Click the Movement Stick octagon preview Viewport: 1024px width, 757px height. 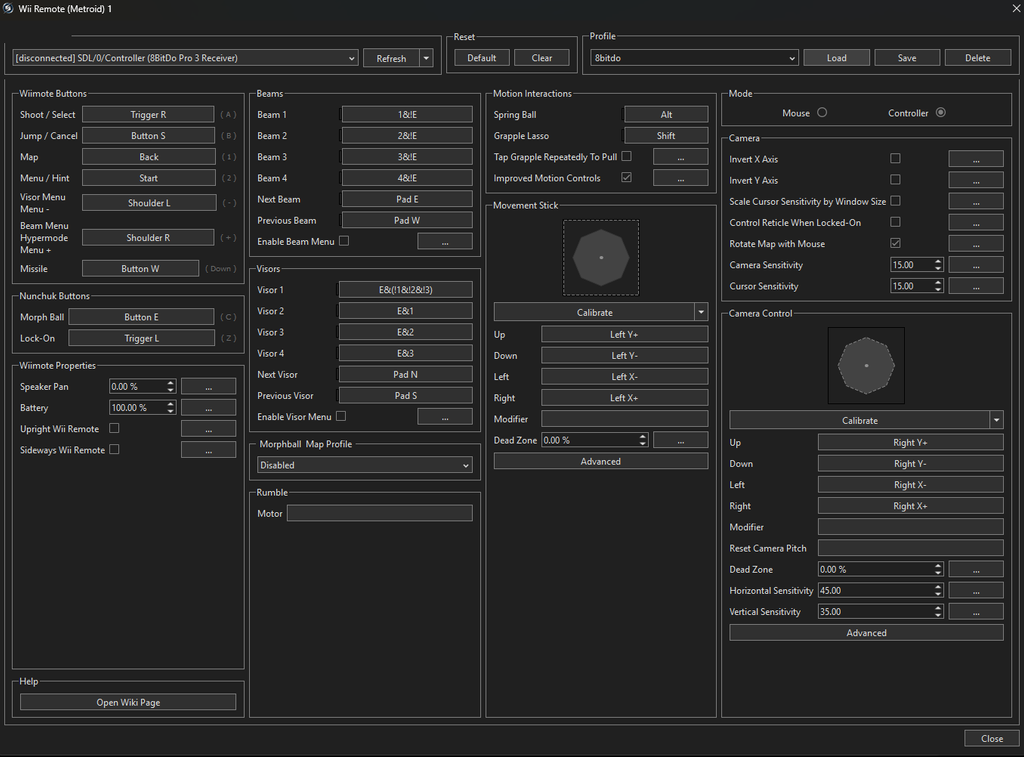(x=600, y=258)
